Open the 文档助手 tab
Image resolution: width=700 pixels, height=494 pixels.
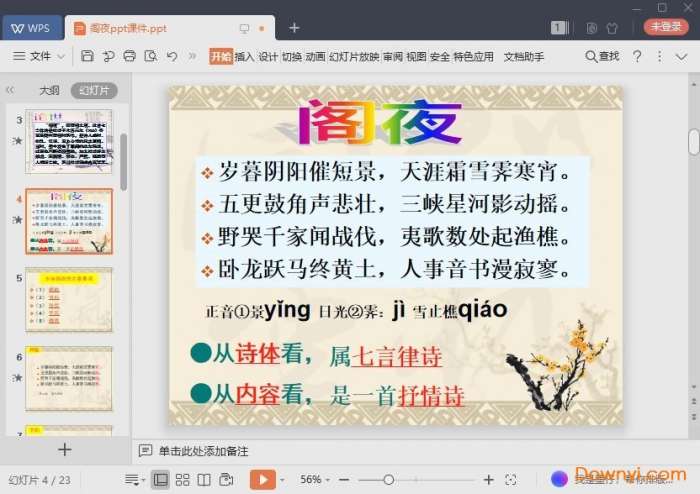(524, 57)
